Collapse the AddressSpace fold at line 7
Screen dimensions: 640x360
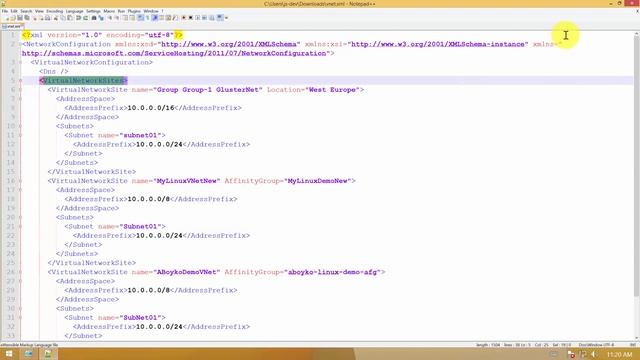coord(20,99)
